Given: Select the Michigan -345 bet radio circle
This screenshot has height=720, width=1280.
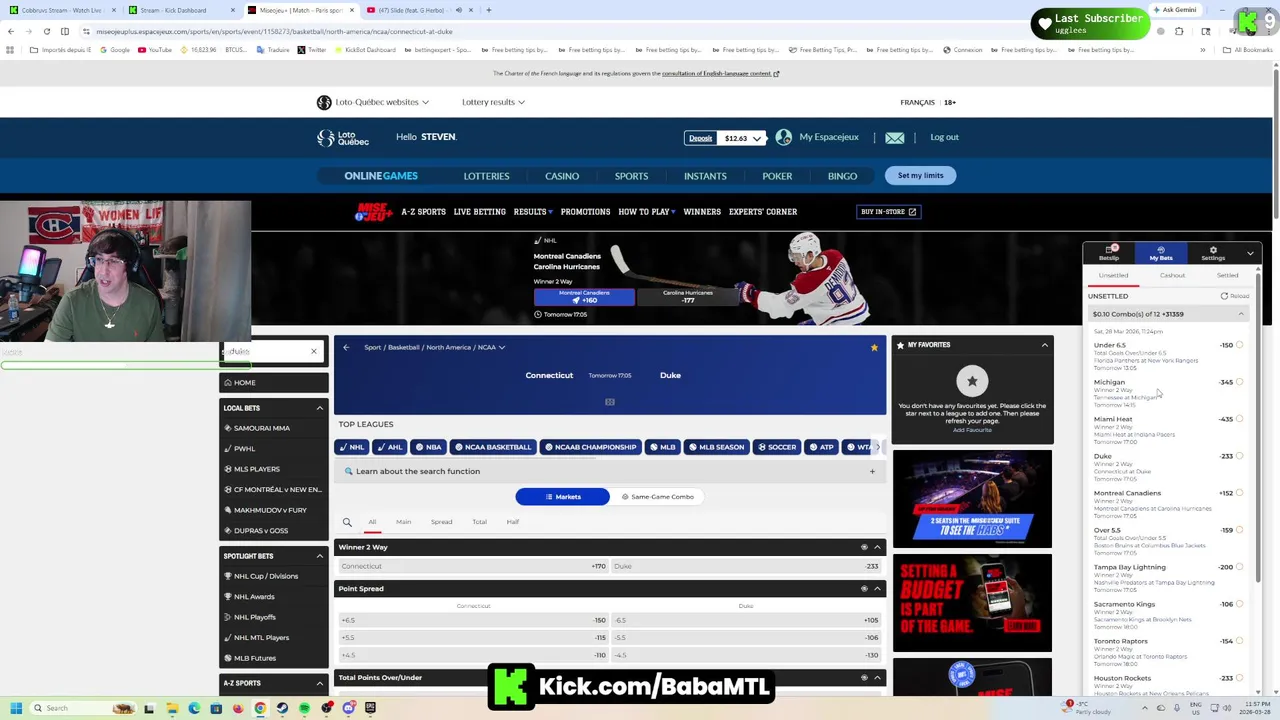Looking at the screenshot, I should (1240, 382).
